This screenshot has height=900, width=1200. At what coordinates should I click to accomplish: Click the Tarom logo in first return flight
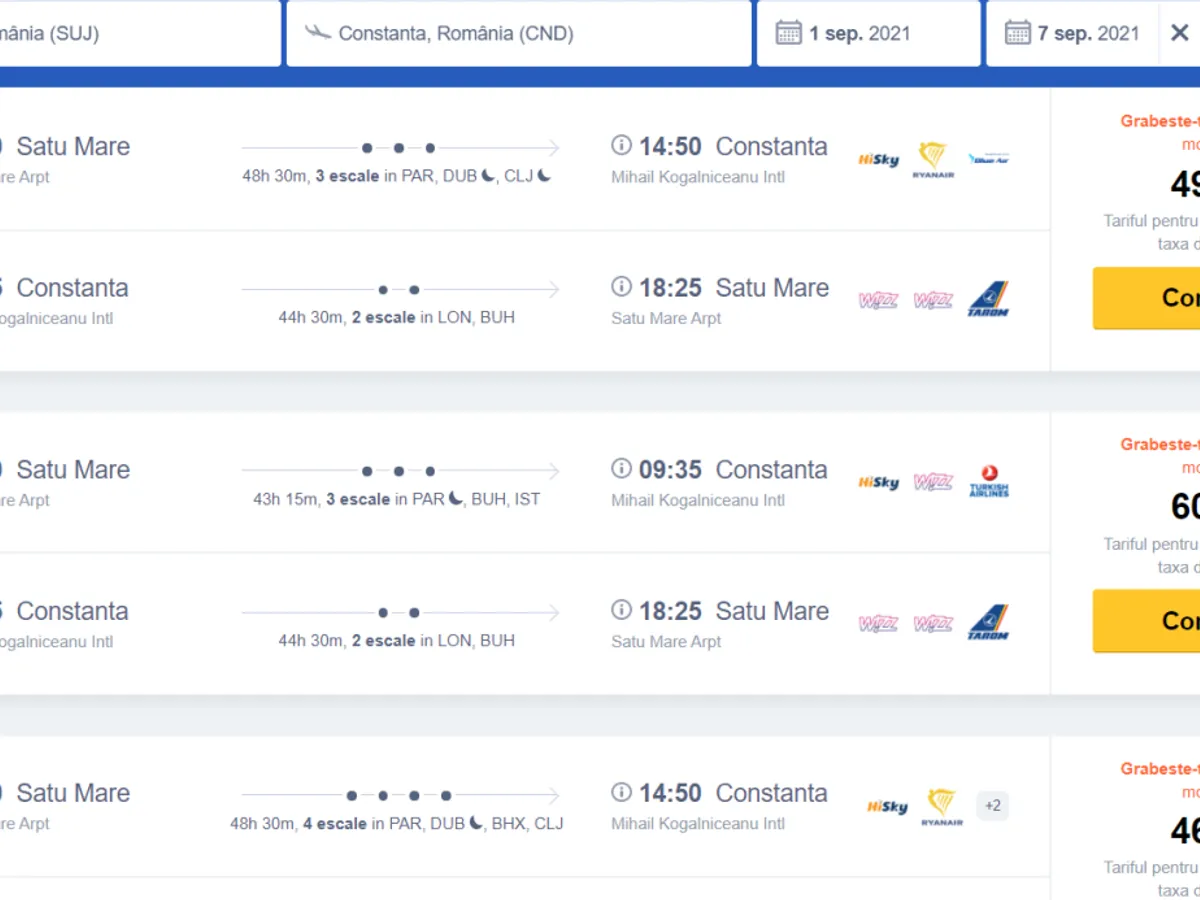click(x=988, y=299)
